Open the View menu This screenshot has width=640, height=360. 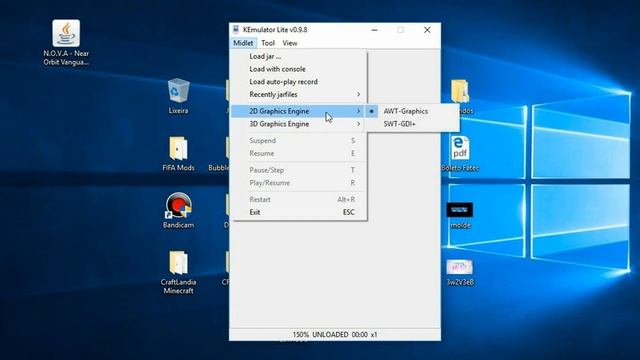(290, 43)
